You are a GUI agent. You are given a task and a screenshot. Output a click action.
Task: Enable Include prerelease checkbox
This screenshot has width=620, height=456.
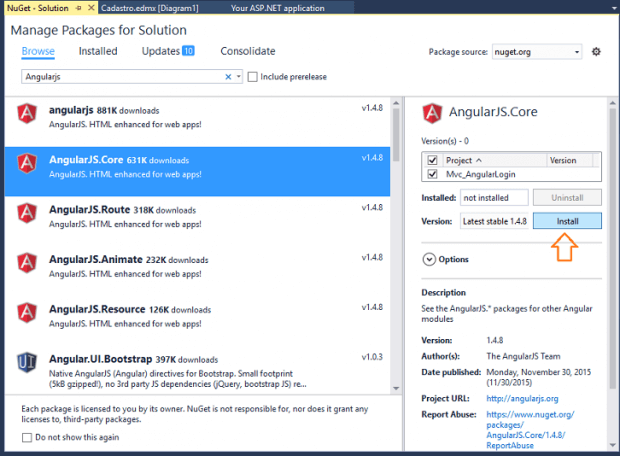253,77
